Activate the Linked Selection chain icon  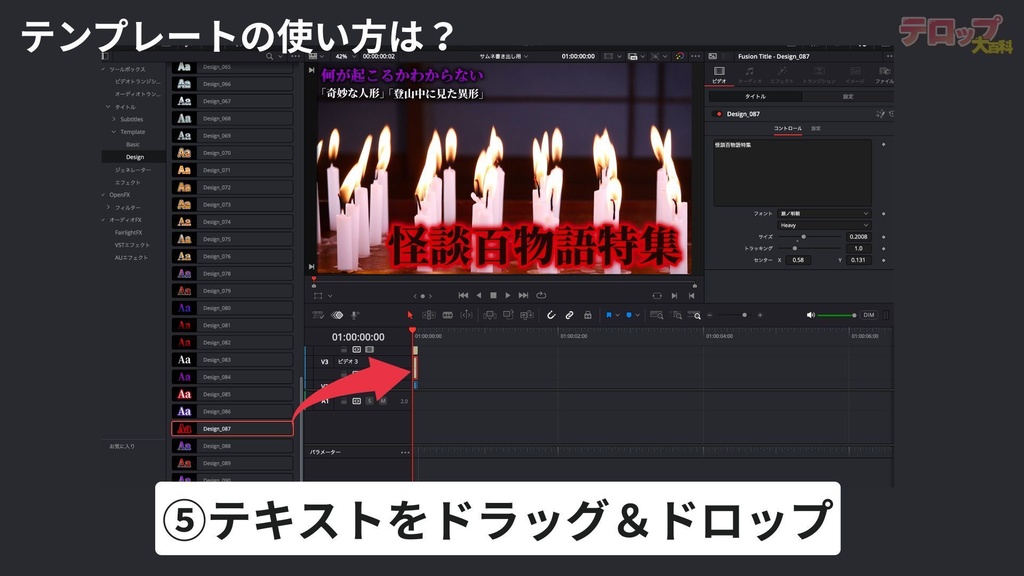tap(568, 315)
